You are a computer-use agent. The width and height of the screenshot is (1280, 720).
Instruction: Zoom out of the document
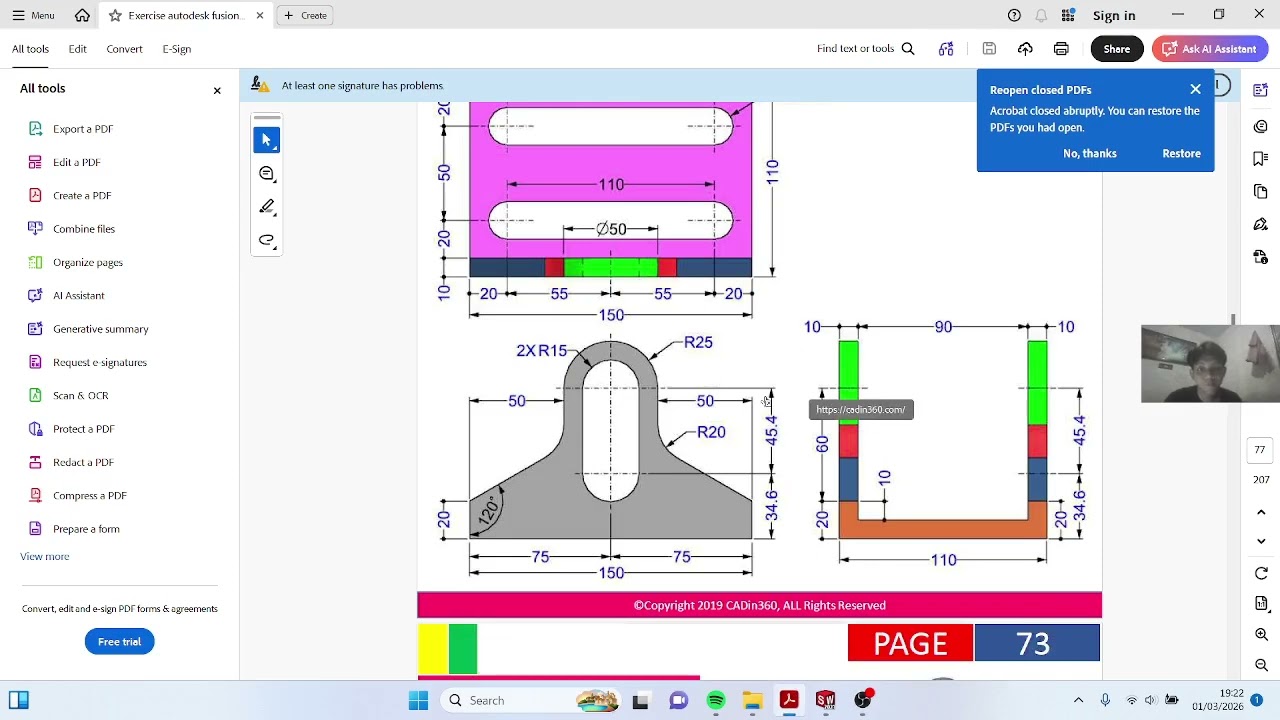click(1261, 665)
